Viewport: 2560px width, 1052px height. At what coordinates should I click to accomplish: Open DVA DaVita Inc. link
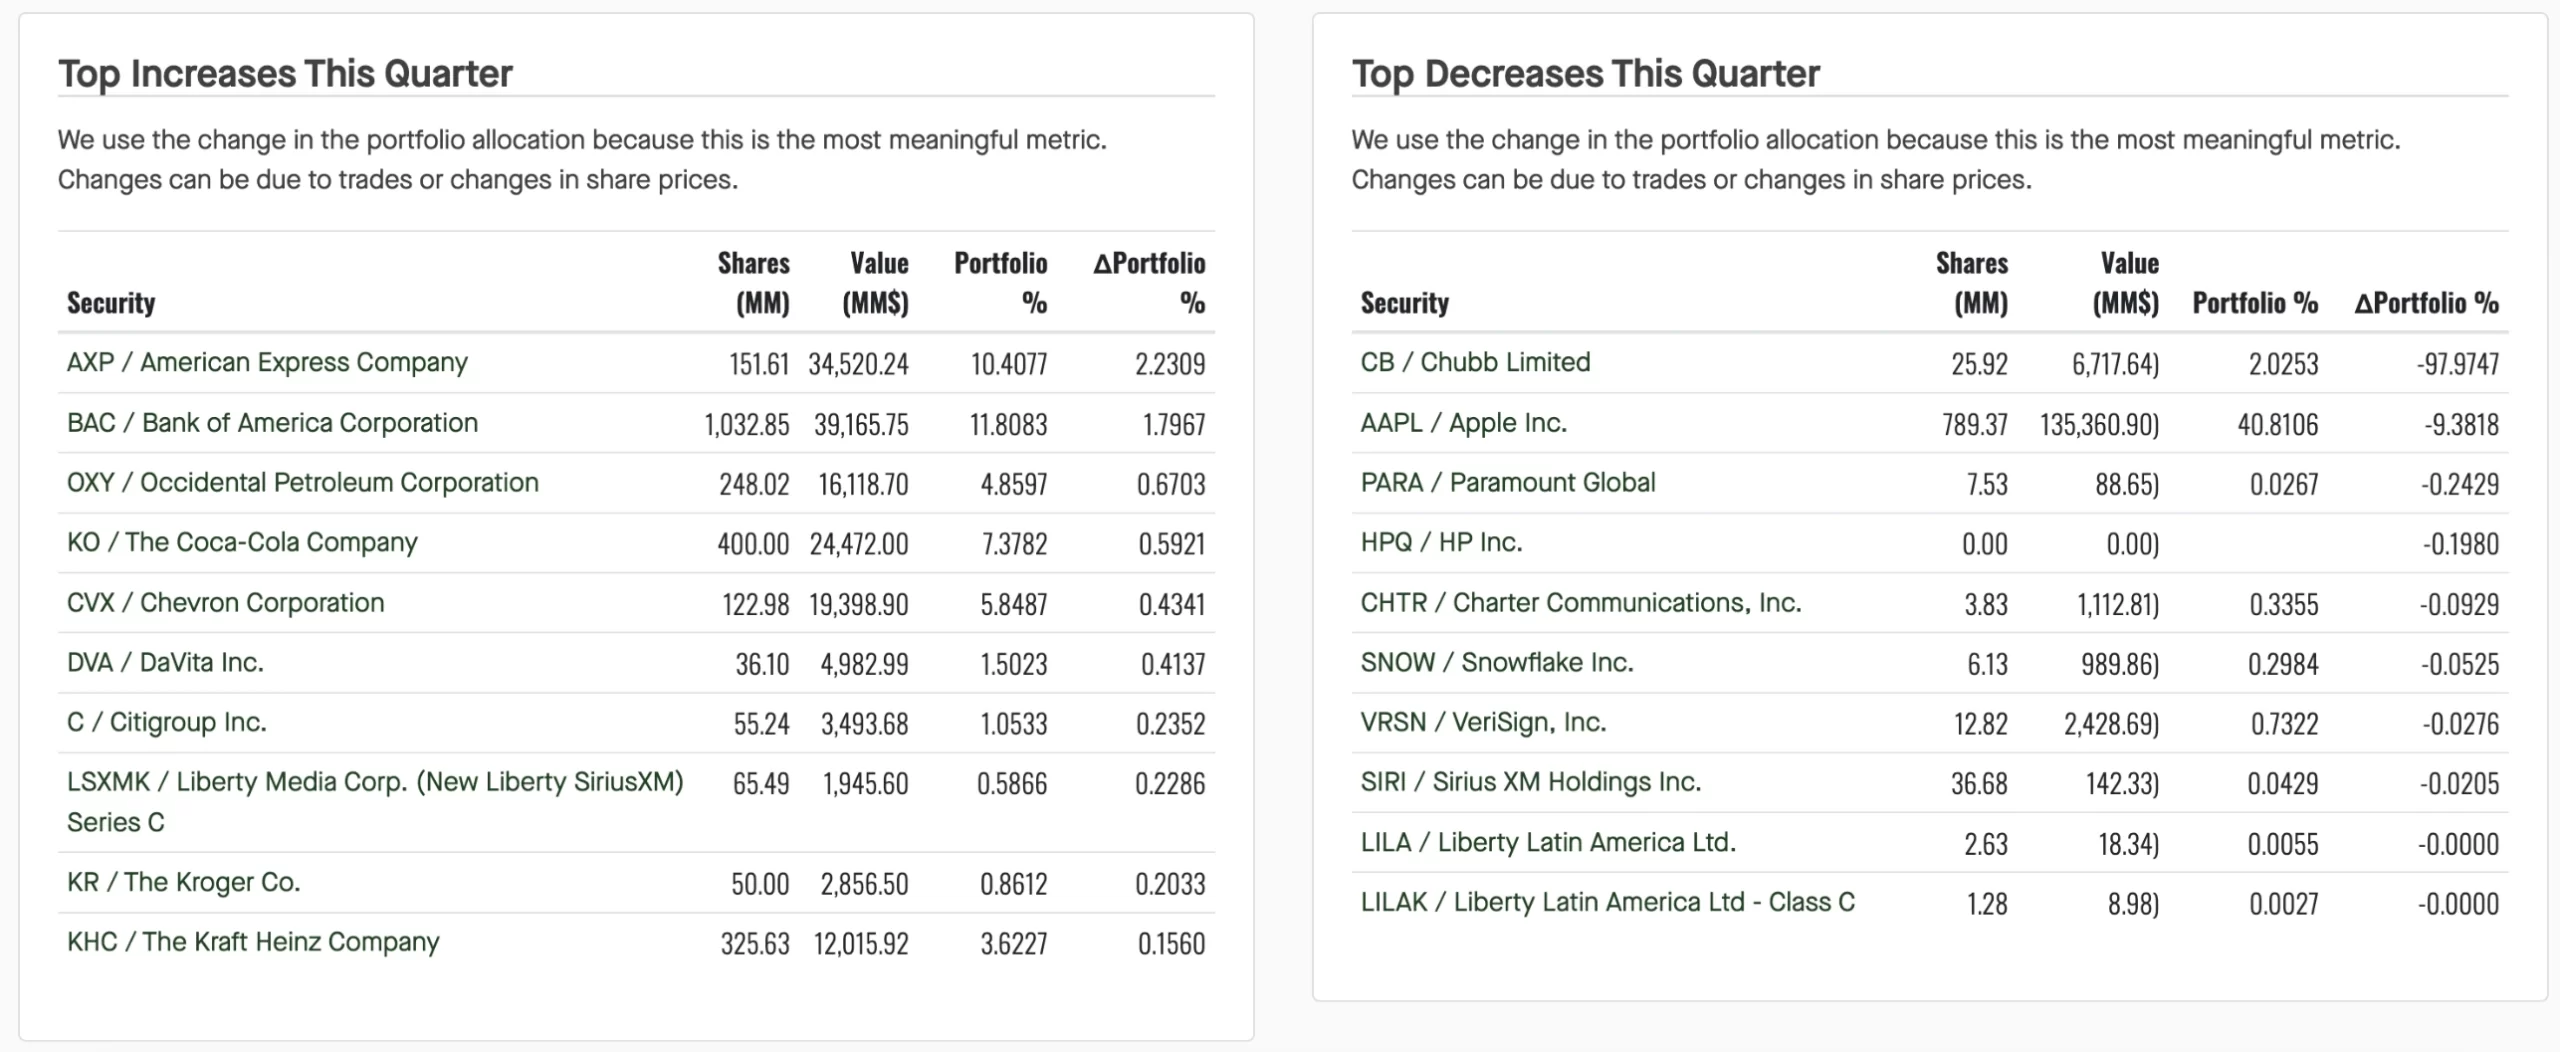(165, 662)
